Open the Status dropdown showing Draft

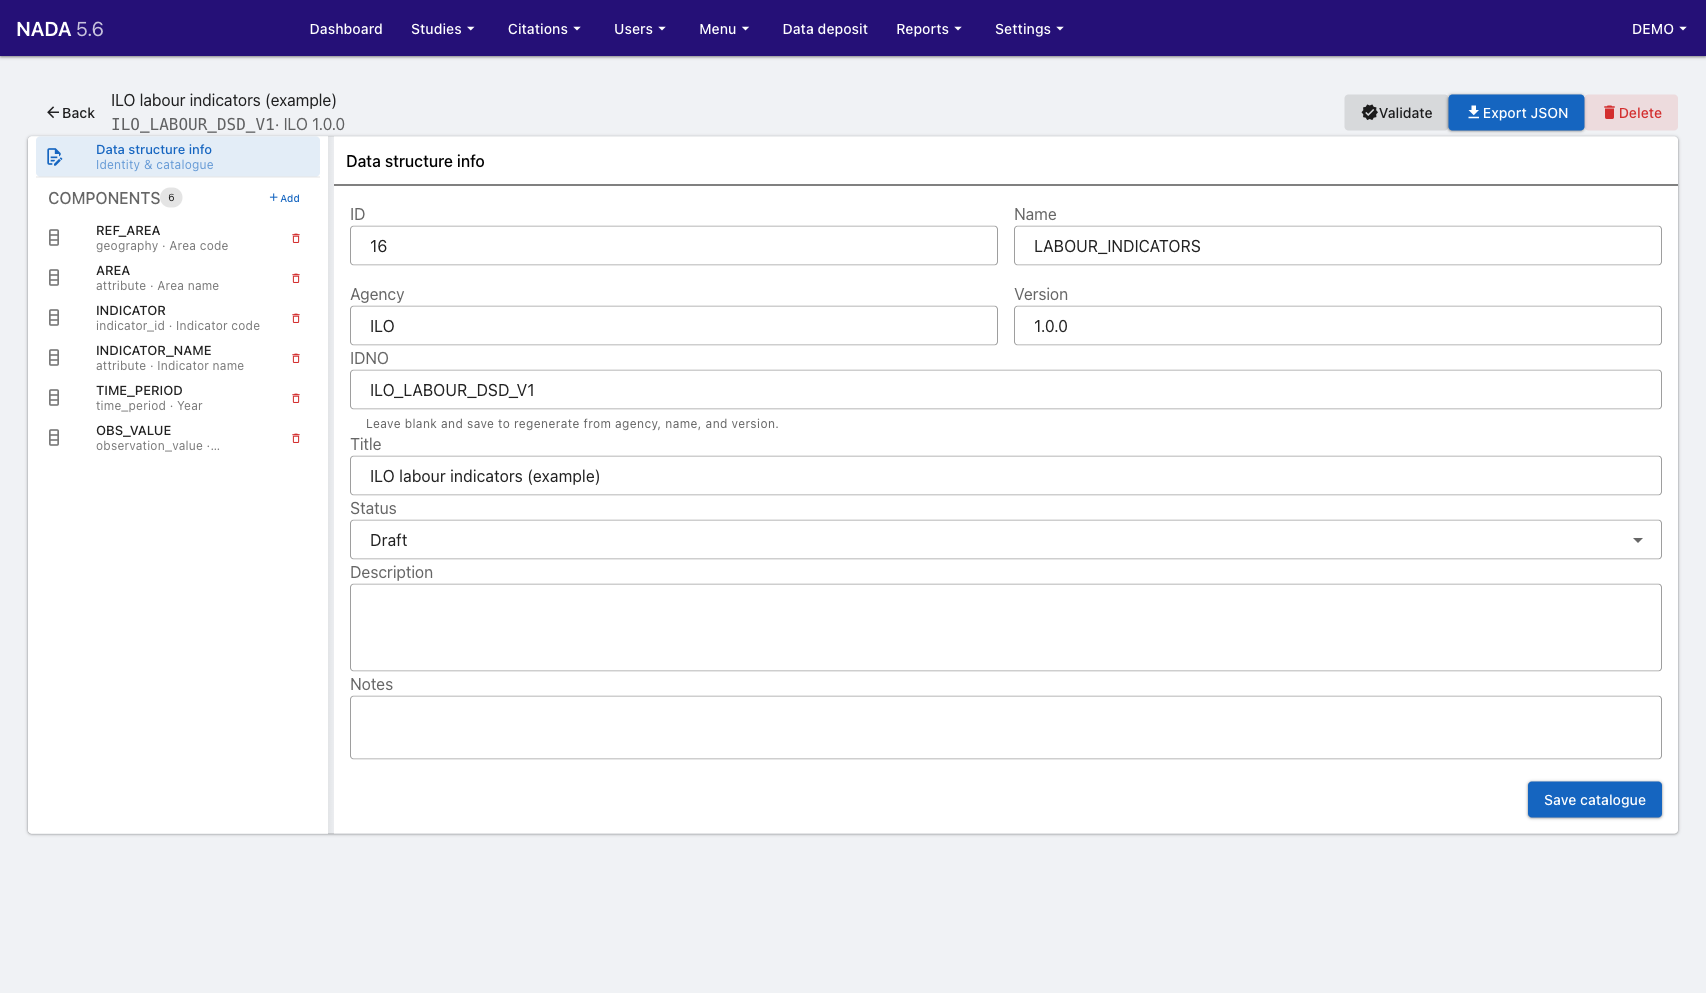(1005, 540)
